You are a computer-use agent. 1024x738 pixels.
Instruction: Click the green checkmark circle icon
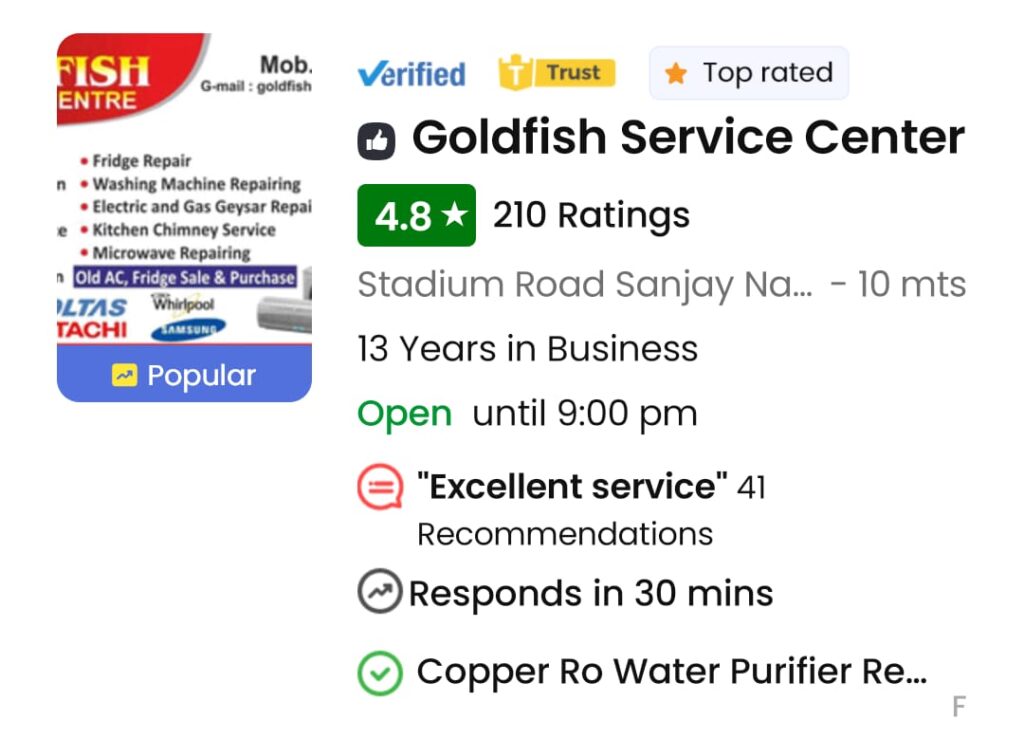coord(380,673)
